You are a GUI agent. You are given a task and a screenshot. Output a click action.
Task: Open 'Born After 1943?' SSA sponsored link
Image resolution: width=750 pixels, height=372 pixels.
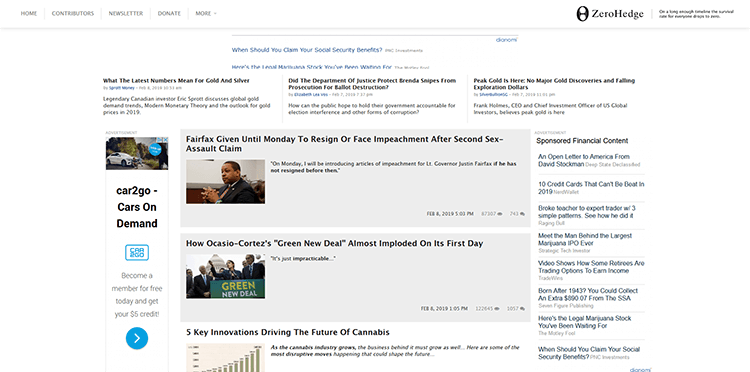[588, 295]
